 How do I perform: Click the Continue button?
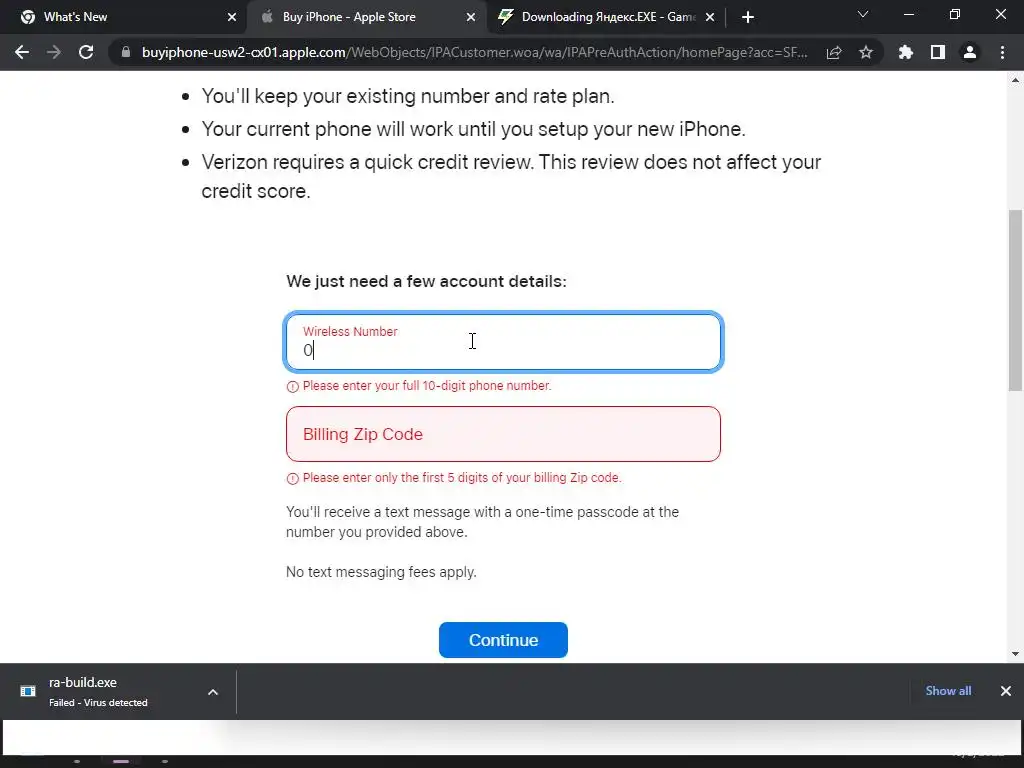[503, 640]
